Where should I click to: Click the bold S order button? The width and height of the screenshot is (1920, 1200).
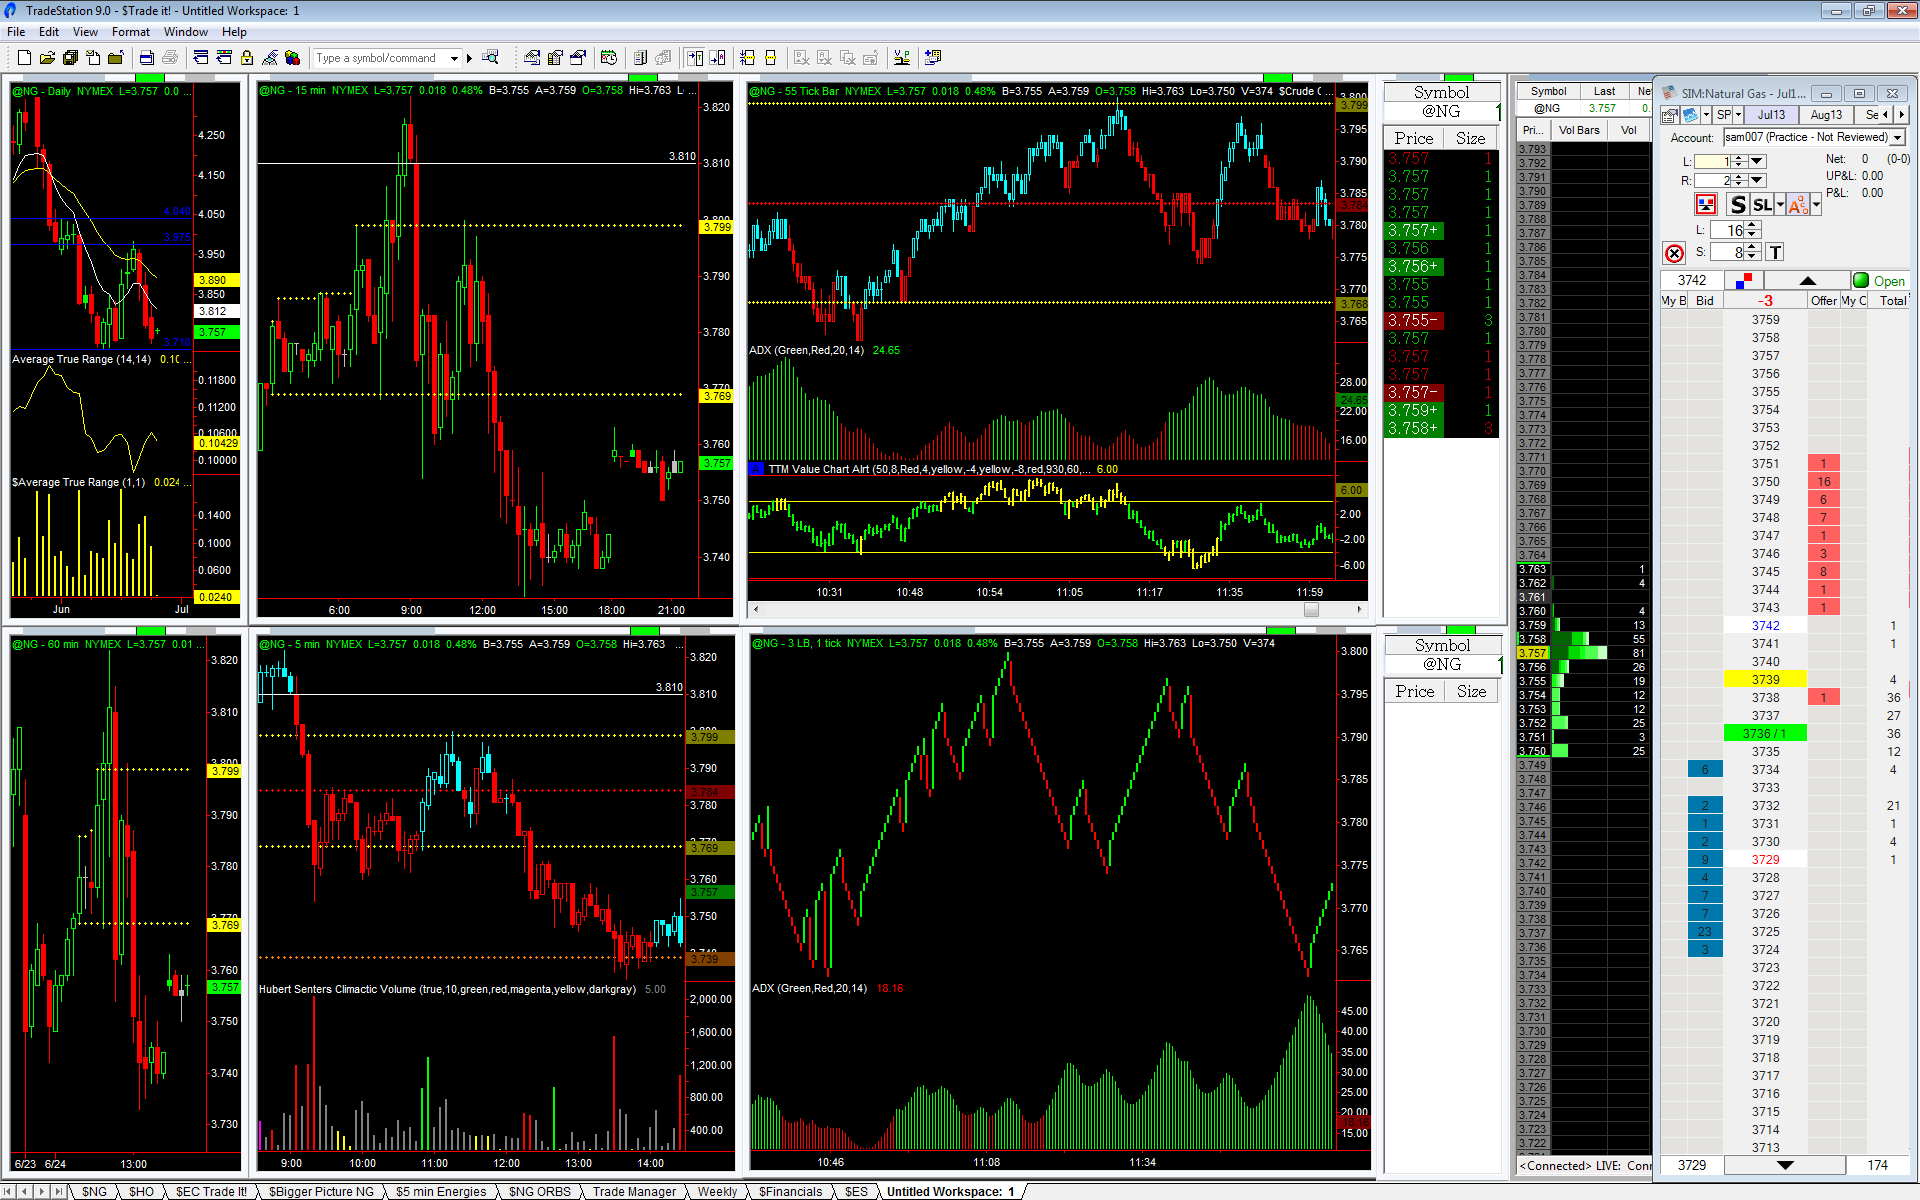(1738, 205)
